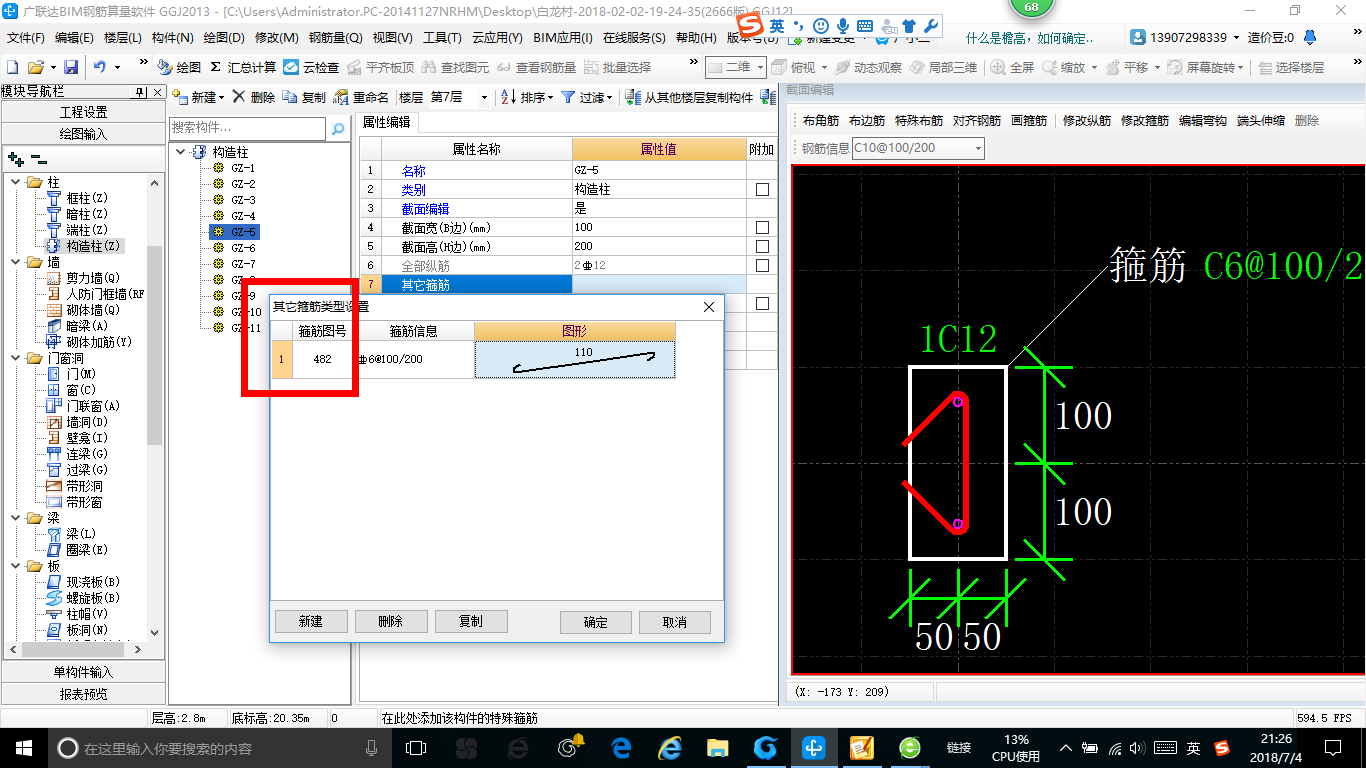Viewport: 1366px width, 768px height.
Task: Open the 工程设置 panel section
Action: coord(83,112)
